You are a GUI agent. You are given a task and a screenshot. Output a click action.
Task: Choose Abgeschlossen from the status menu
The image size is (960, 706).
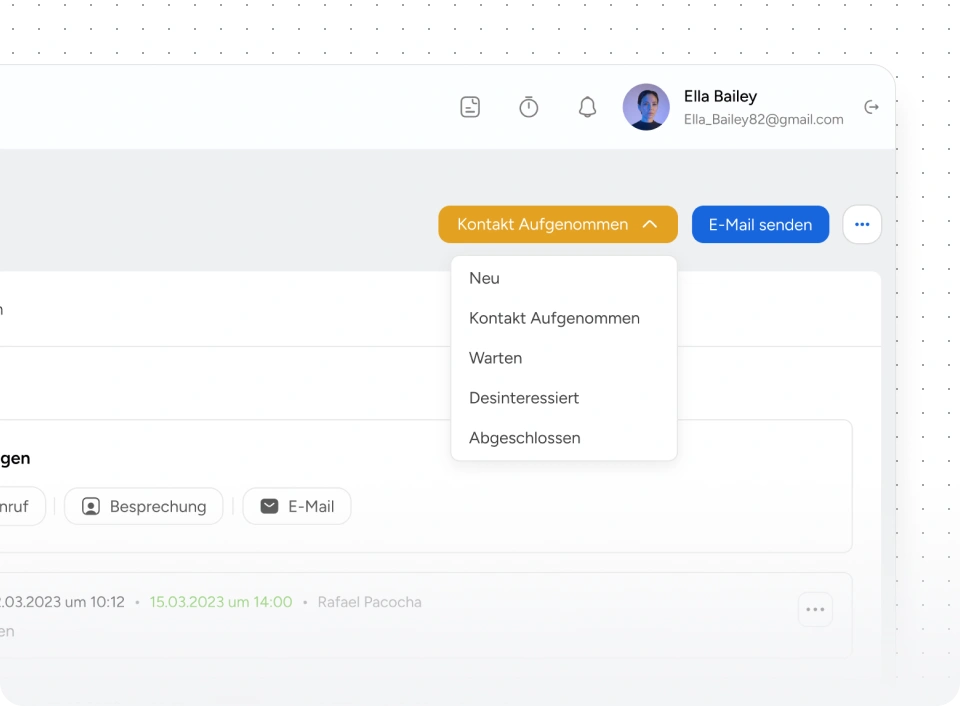click(x=525, y=438)
